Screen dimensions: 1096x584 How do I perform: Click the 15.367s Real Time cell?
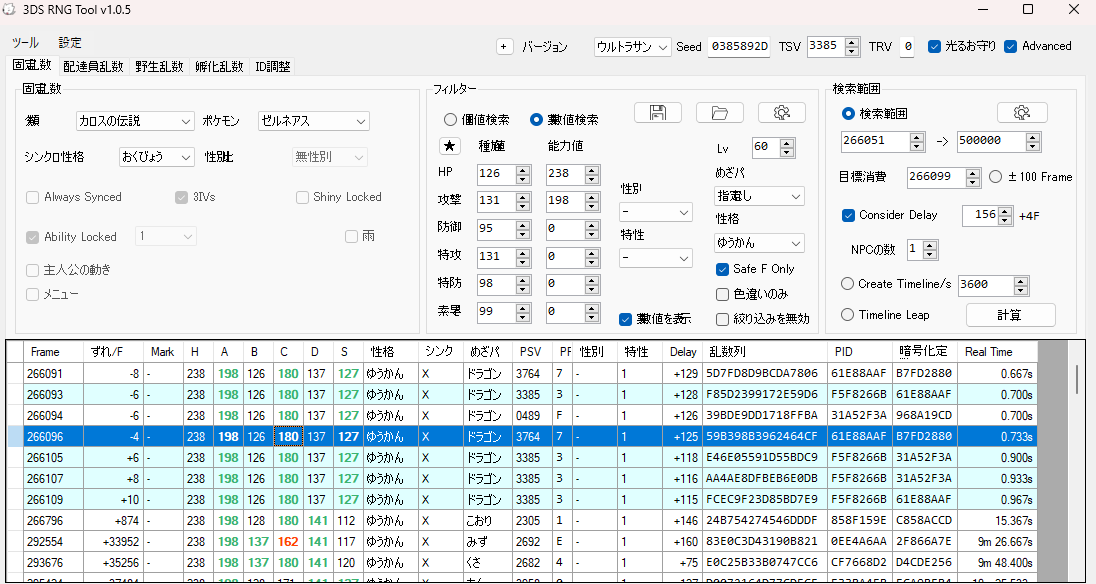pyautogui.click(x=998, y=520)
